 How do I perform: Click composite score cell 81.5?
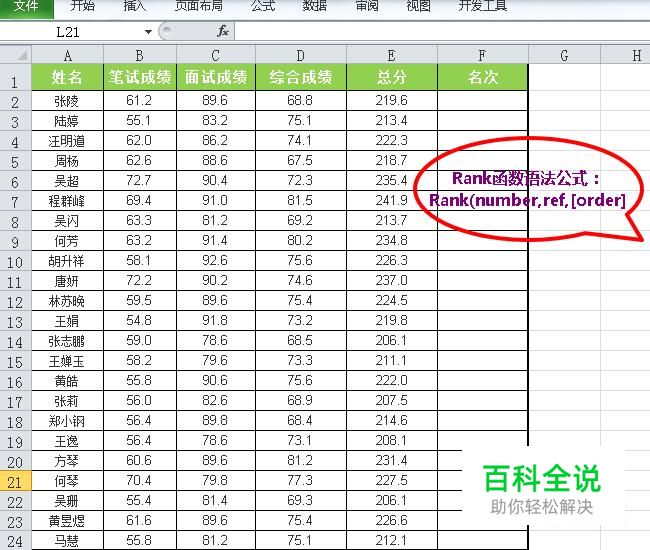pyautogui.click(x=301, y=201)
